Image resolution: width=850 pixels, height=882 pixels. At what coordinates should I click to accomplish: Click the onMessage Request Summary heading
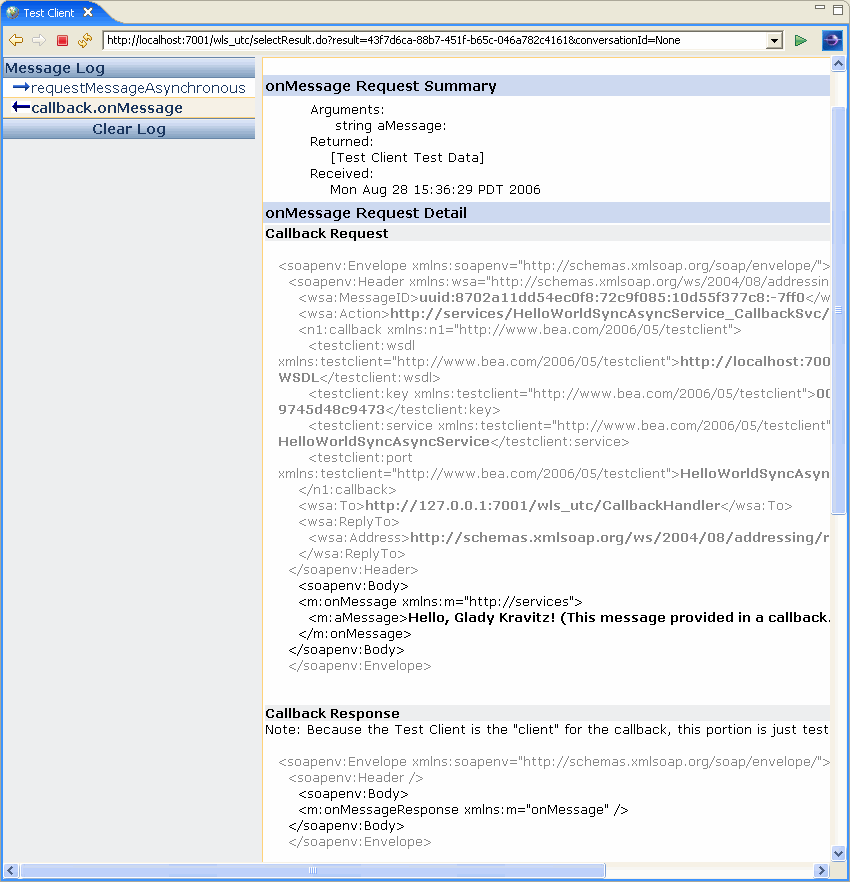pyautogui.click(x=381, y=86)
